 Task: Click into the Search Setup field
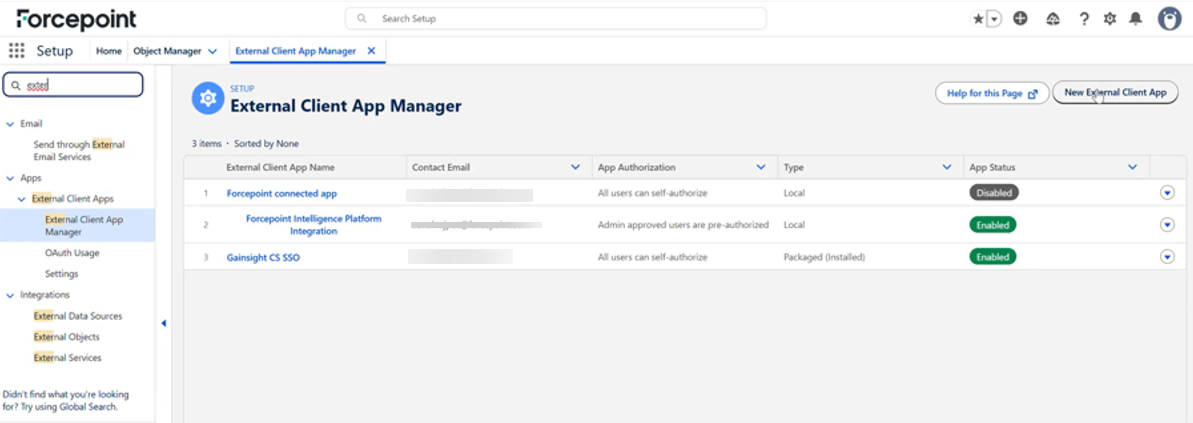pyautogui.click(x=555, y=18)
